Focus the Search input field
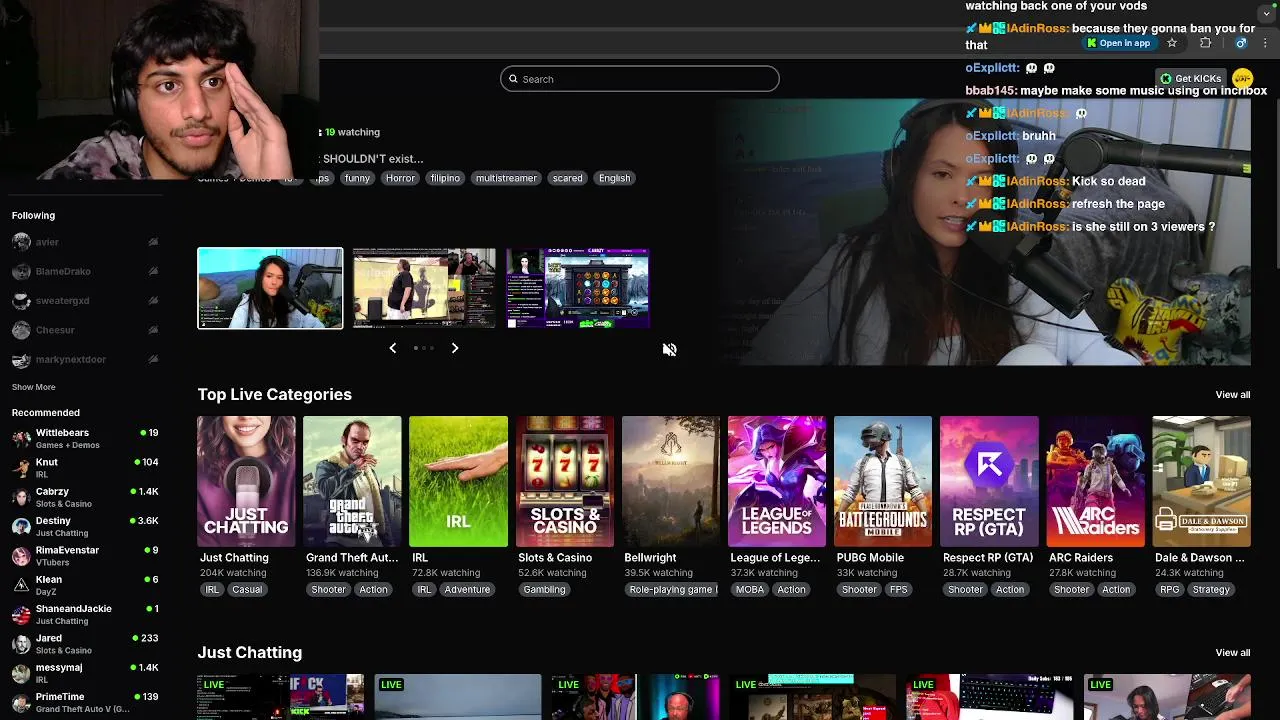 tap(640, 79)
